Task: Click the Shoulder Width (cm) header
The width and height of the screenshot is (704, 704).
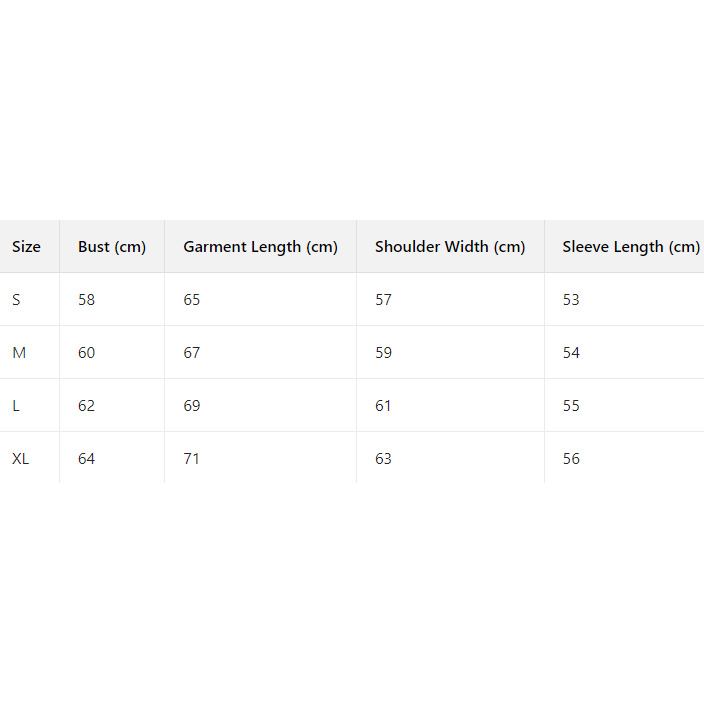Action: (x=450, y=247)
